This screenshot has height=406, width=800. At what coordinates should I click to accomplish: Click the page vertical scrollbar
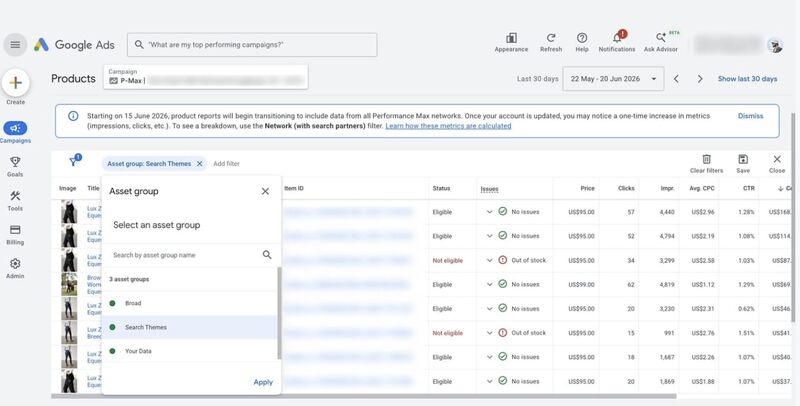click(x=793, y=218)
